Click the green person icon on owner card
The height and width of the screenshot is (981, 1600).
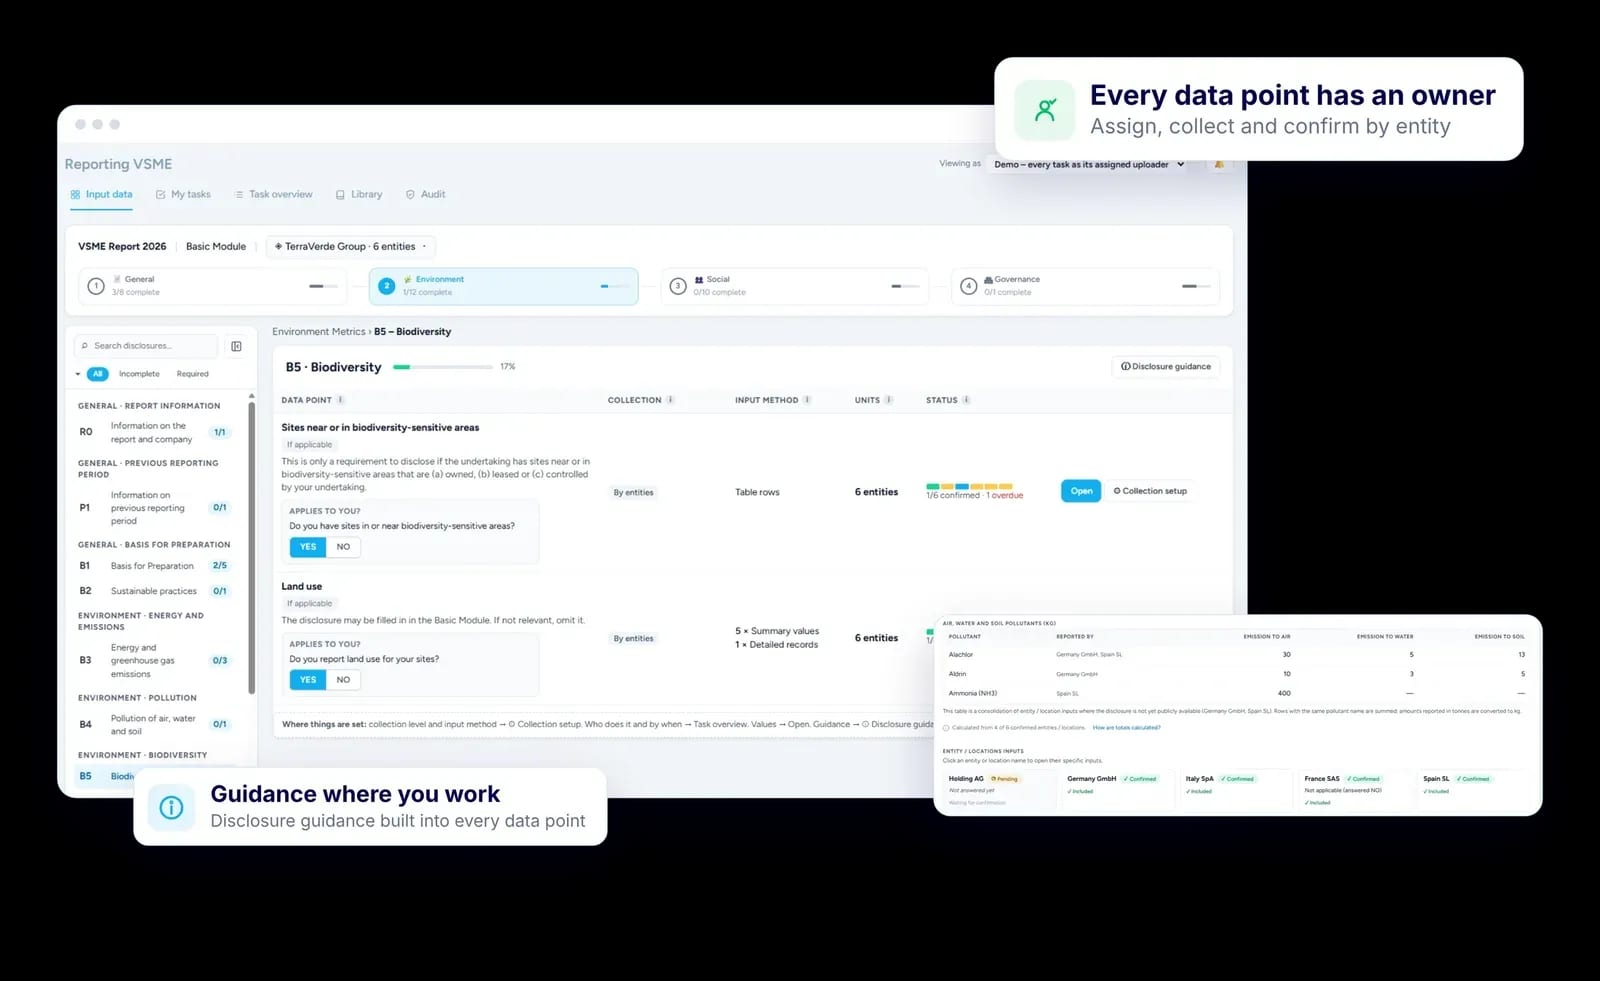[1045, 110]
